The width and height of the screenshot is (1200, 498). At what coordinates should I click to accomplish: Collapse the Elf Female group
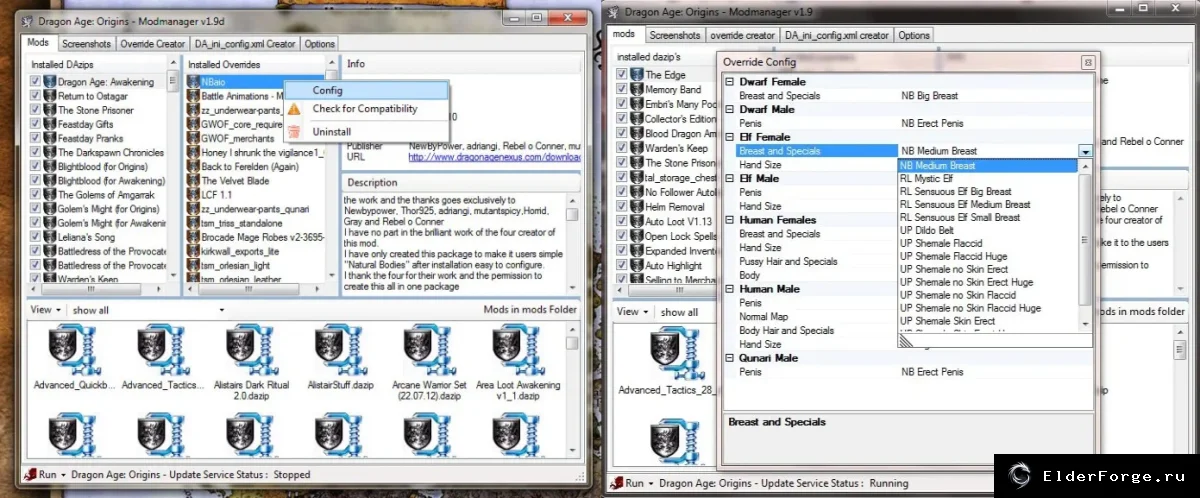[x=729, y=137]
